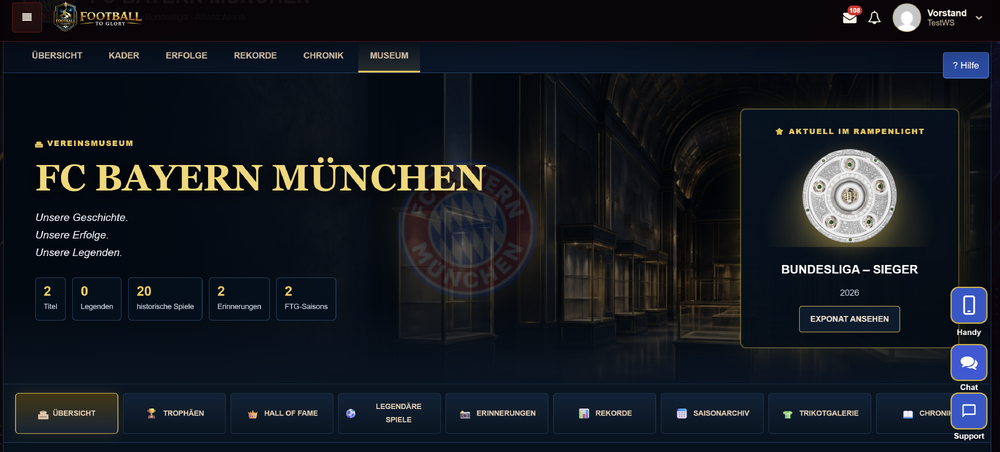
Task: Open the Hall of Fame section
Action: point(282,413)
